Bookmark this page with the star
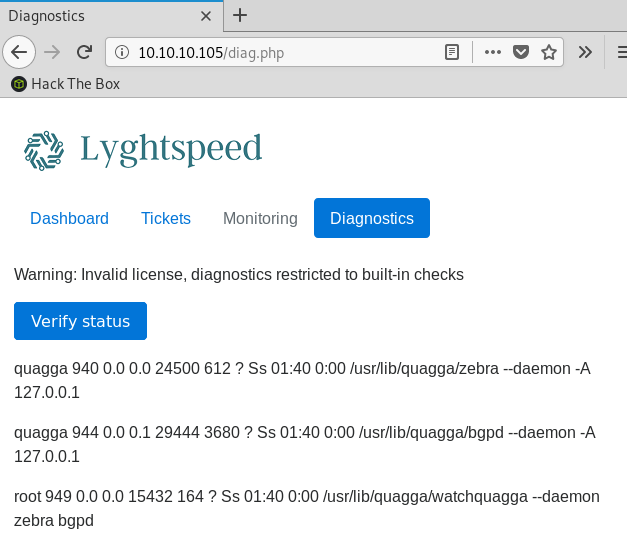627x539 pixels. coord(548,52)
